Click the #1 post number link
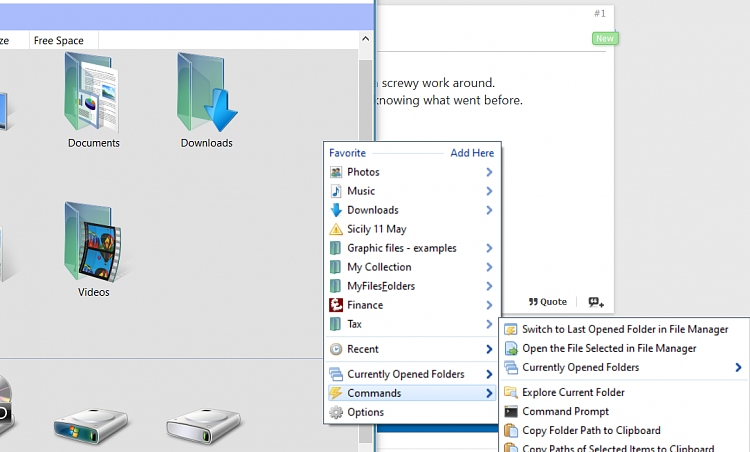The image size is (750, 452). pyautogui.click(x=600, y=13)
